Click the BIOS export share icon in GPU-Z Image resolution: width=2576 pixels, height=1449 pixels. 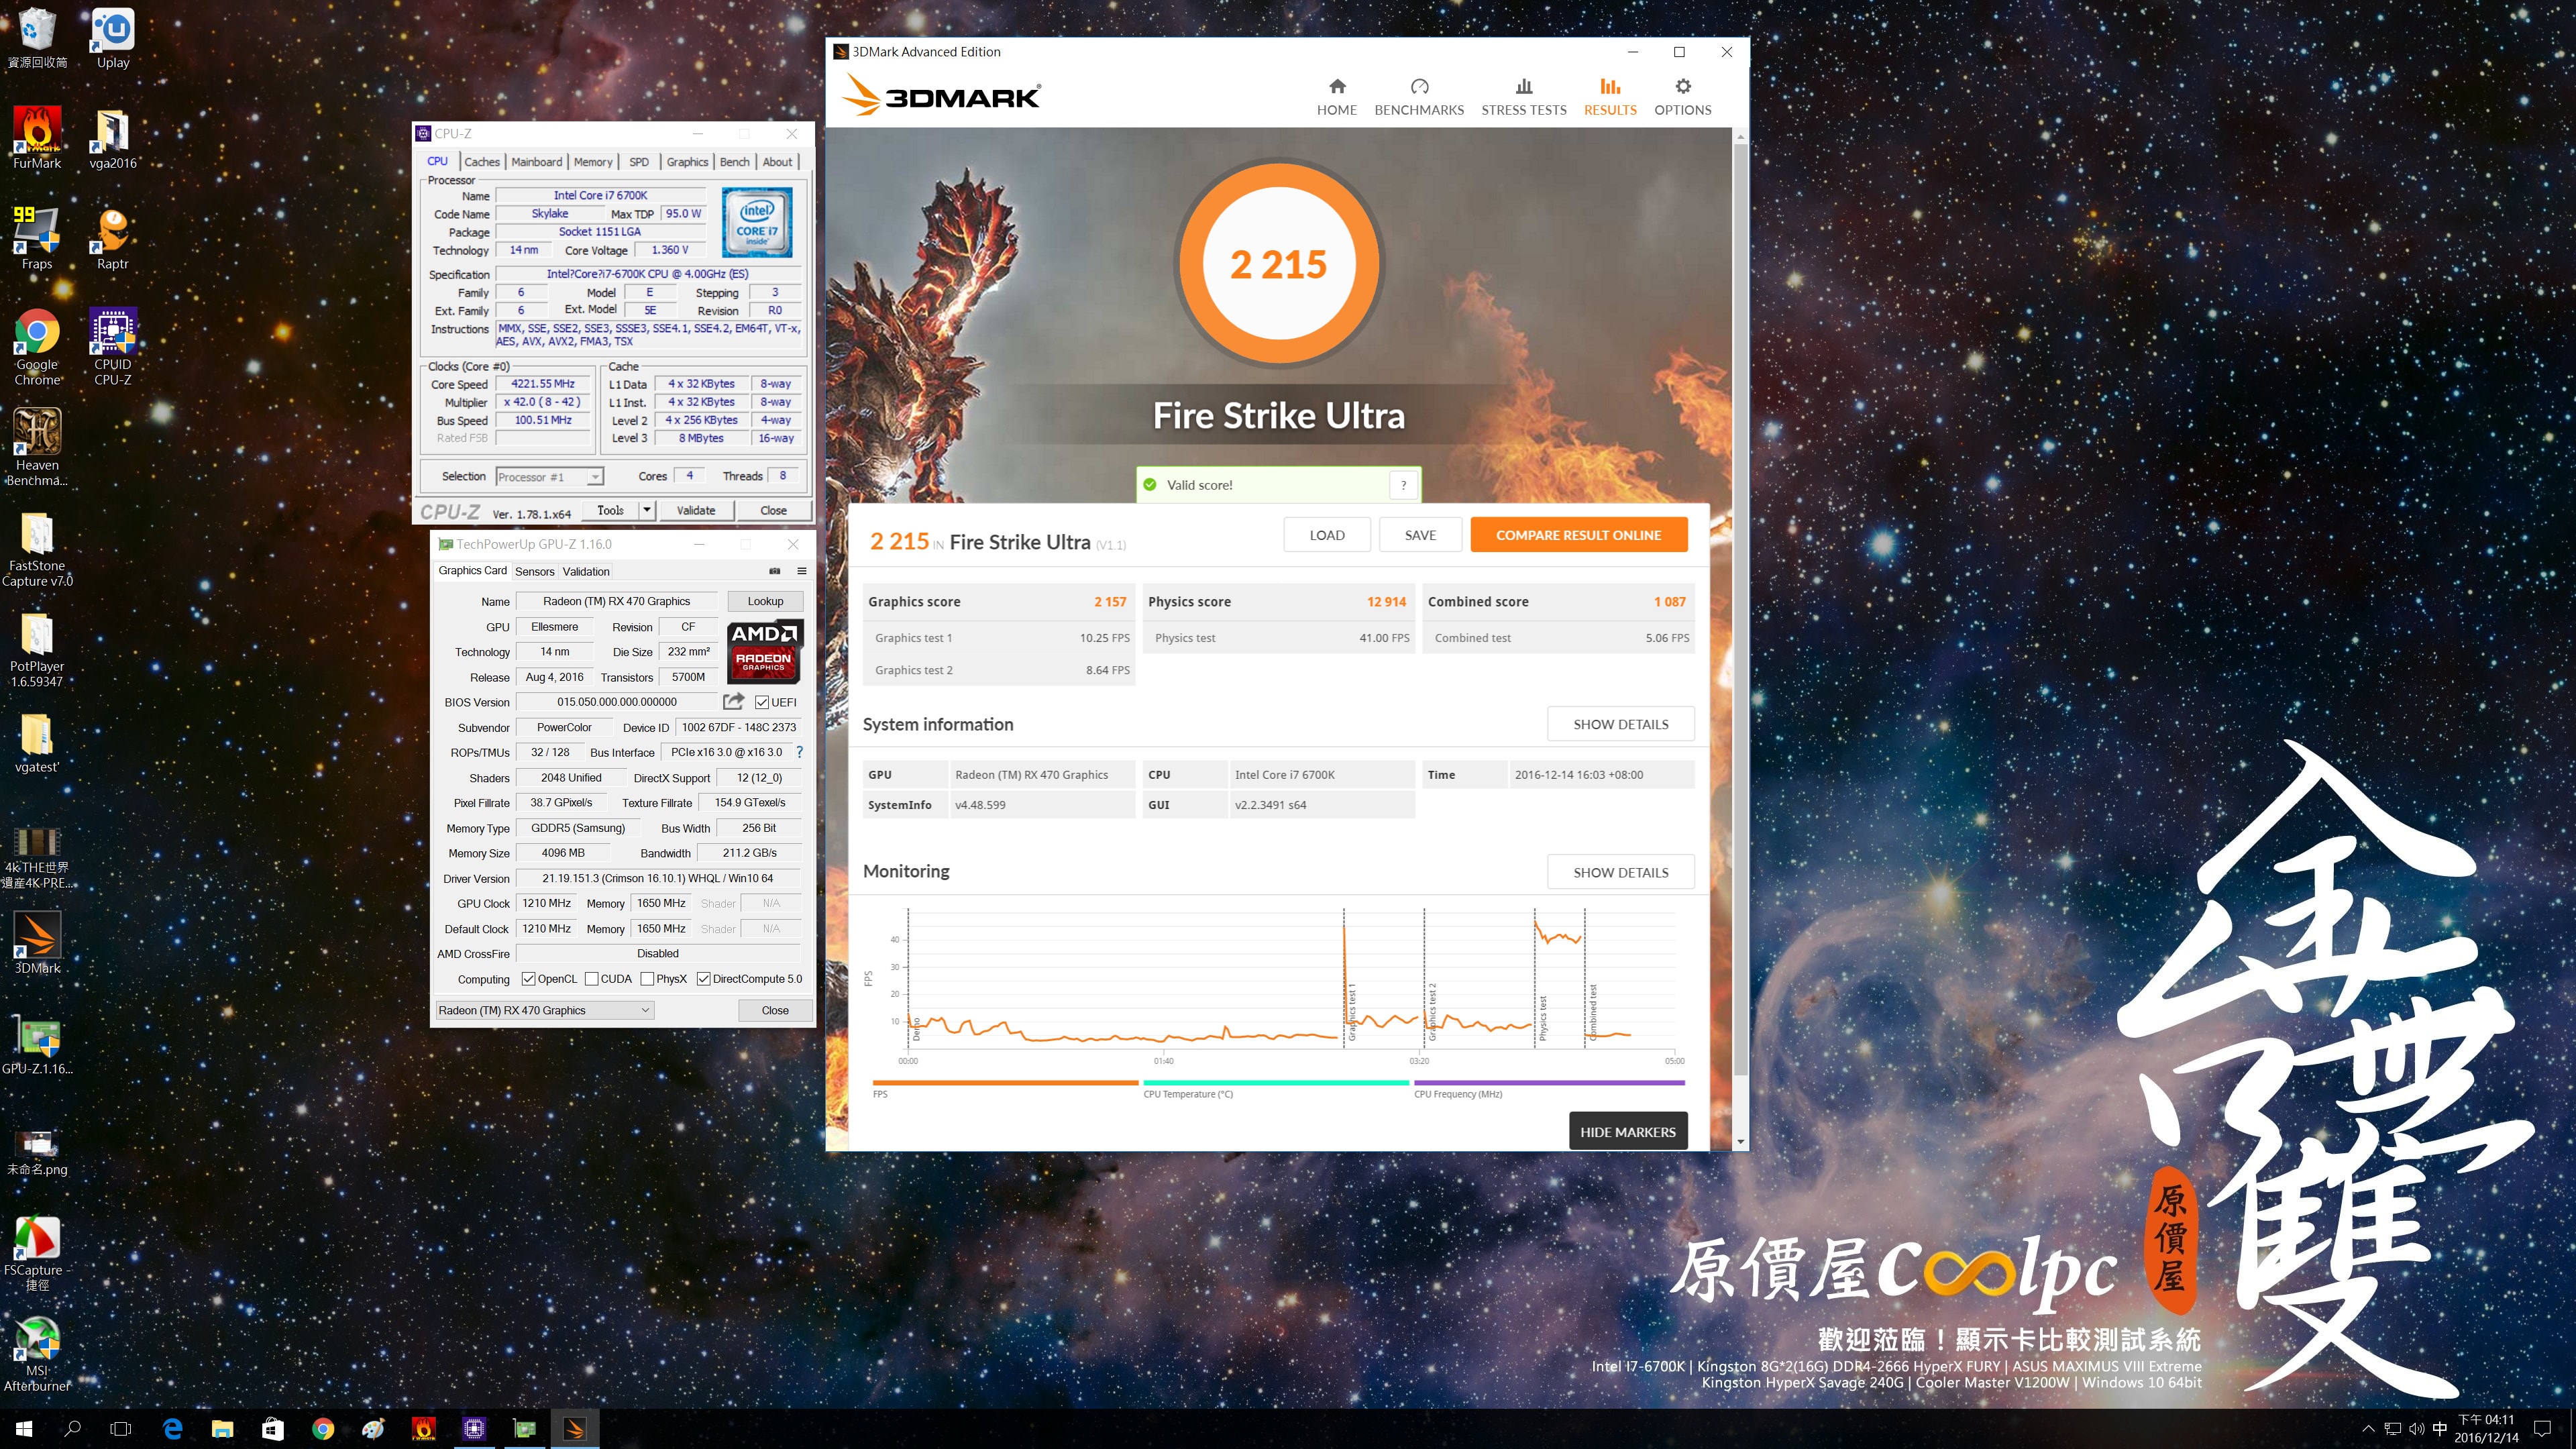[733, 701]
